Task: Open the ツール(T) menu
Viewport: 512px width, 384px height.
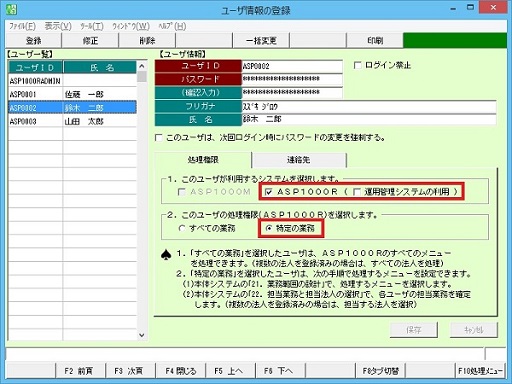Action: (92, 26)
